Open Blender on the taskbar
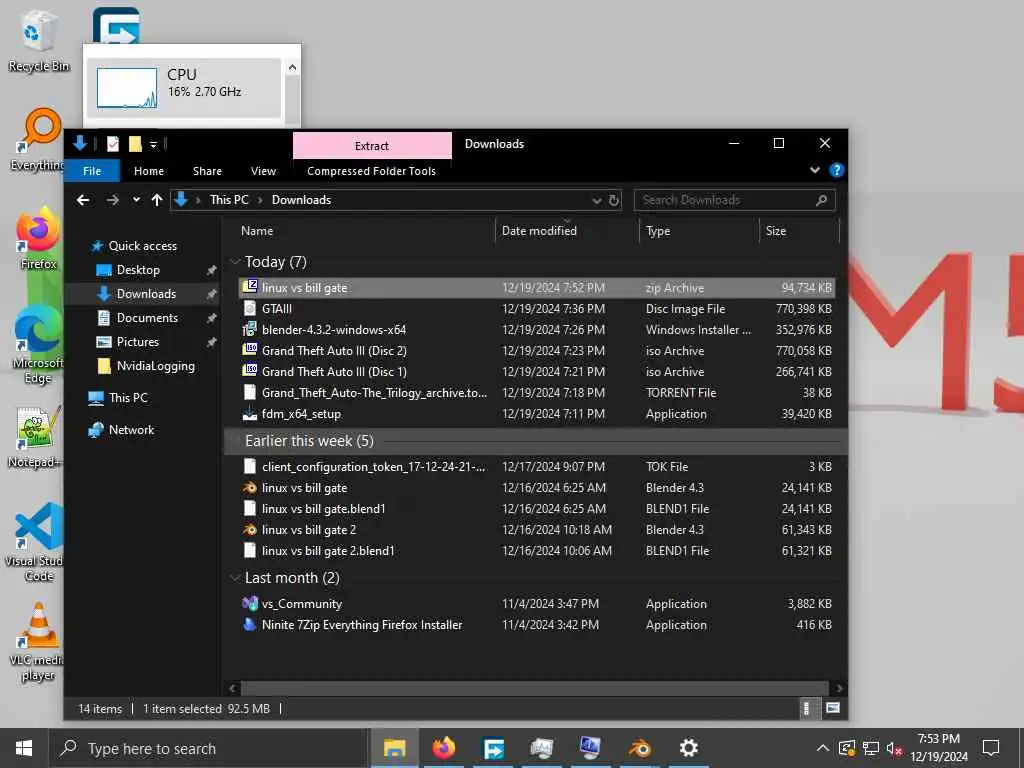Image resolution: width=1024 pixels, height=768 pixels. click(x=640, y=748)
